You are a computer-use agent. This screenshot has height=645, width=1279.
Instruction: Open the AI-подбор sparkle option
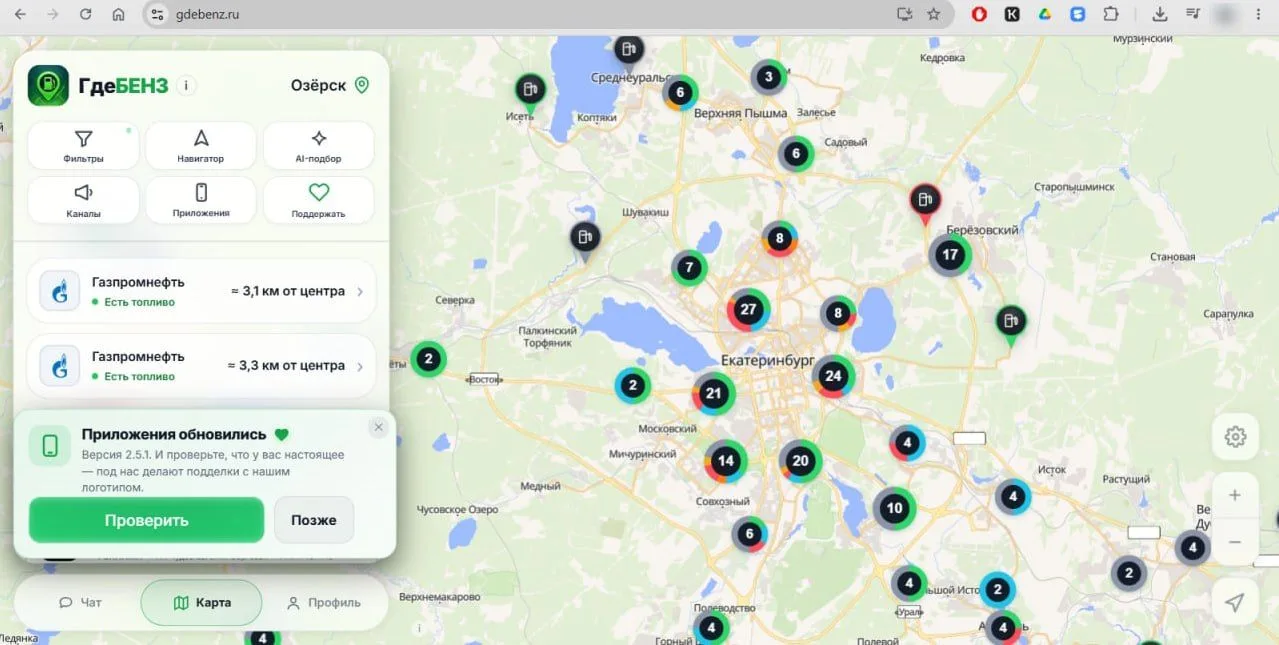318,146
